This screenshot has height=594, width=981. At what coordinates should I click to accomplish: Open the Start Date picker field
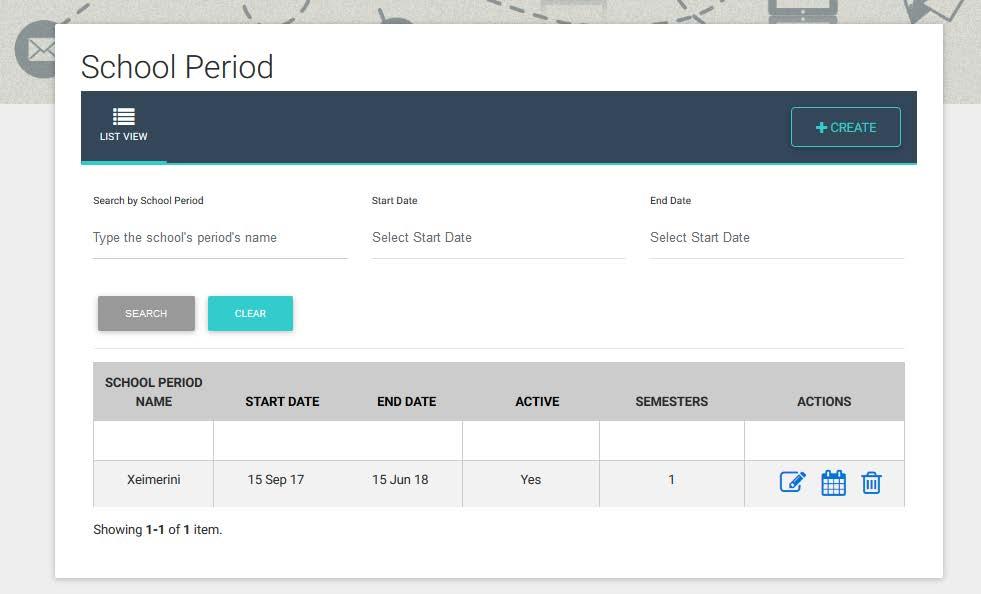click(x=498, y=238)
